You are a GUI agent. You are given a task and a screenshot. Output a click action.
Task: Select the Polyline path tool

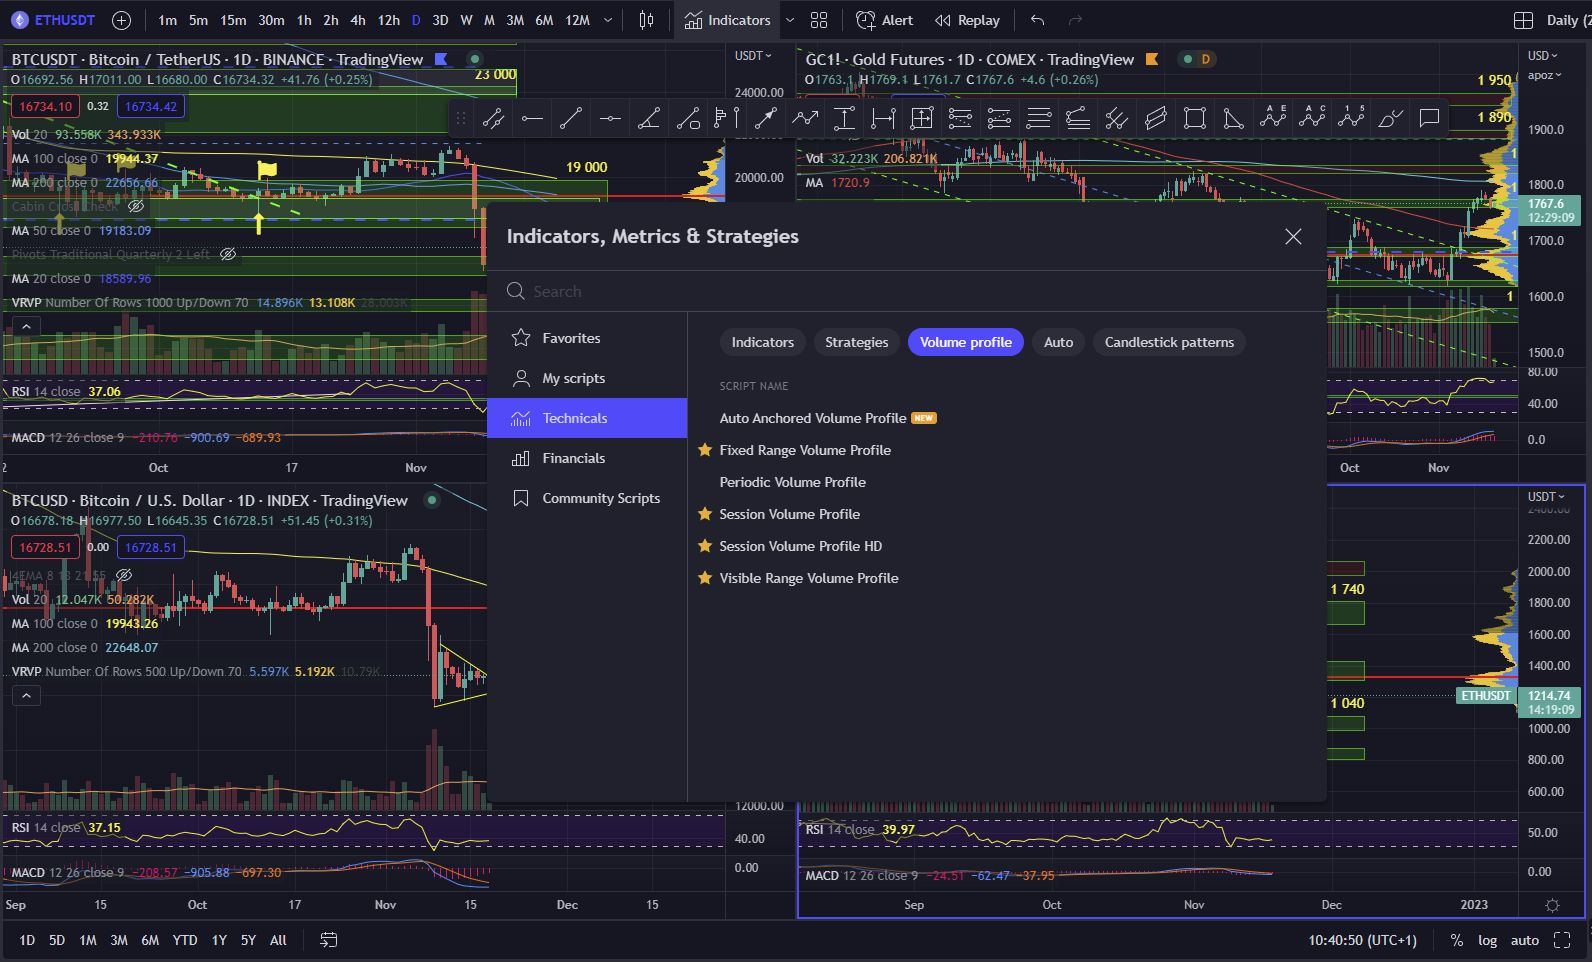(x=805, y=119)
